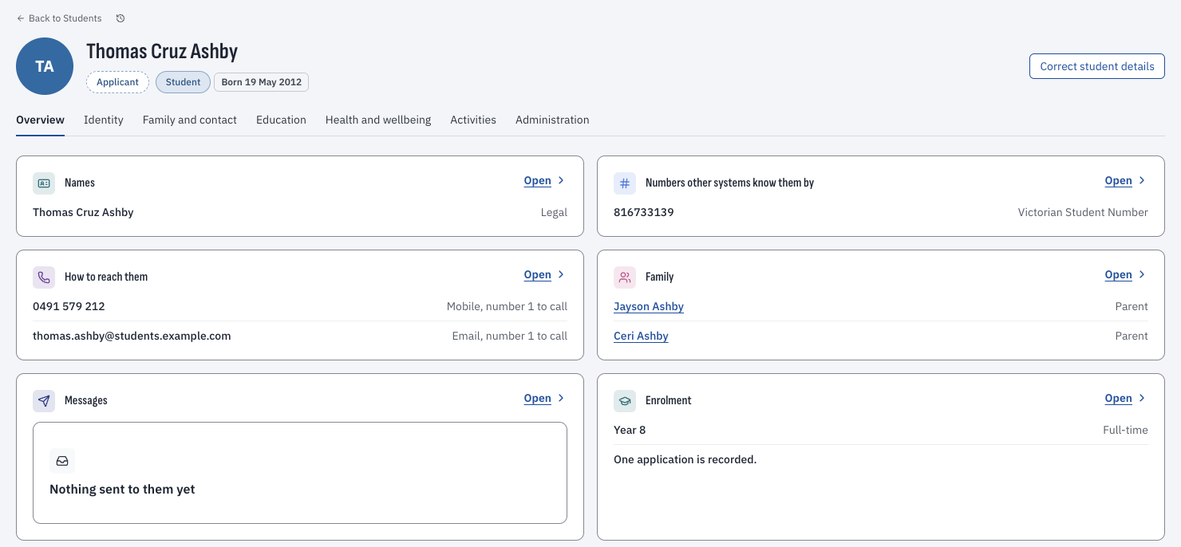Viewport: 1181px width, 547px height.
Task: Click the Enrolment graduation cap icon
Action: (624, 401)
